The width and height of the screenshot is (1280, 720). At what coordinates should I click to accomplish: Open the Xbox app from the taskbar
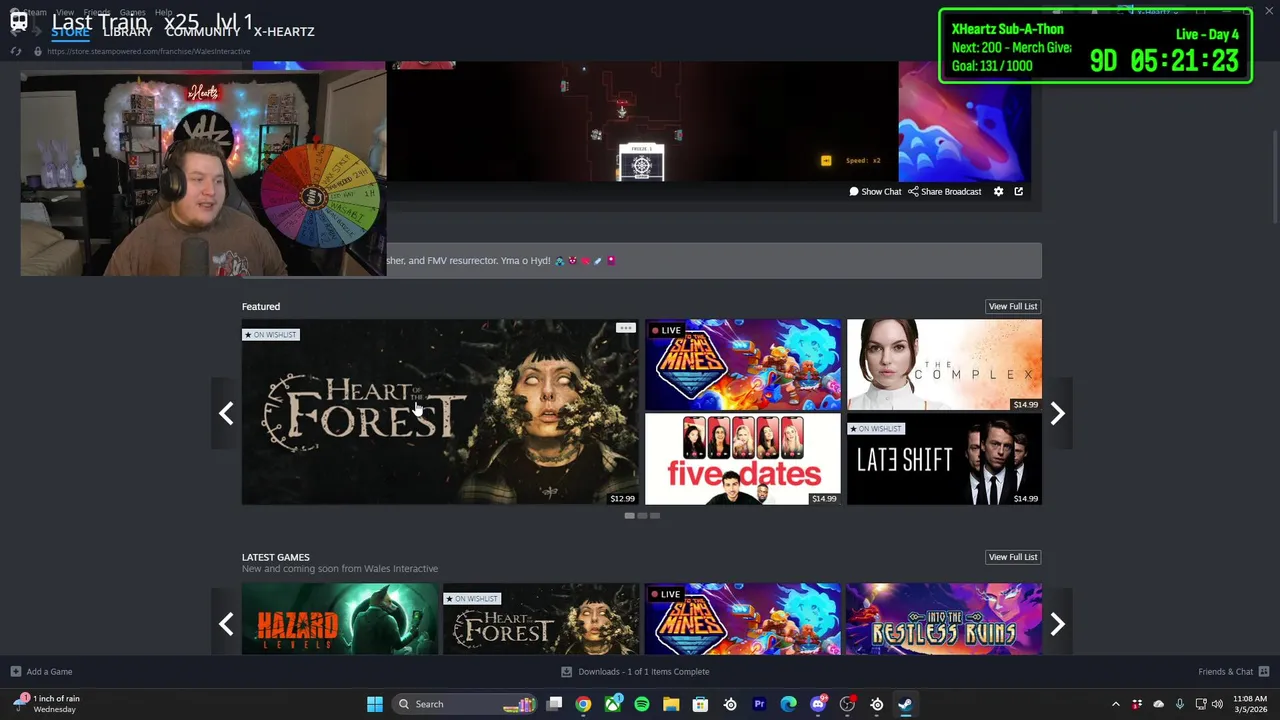[612, 704]
